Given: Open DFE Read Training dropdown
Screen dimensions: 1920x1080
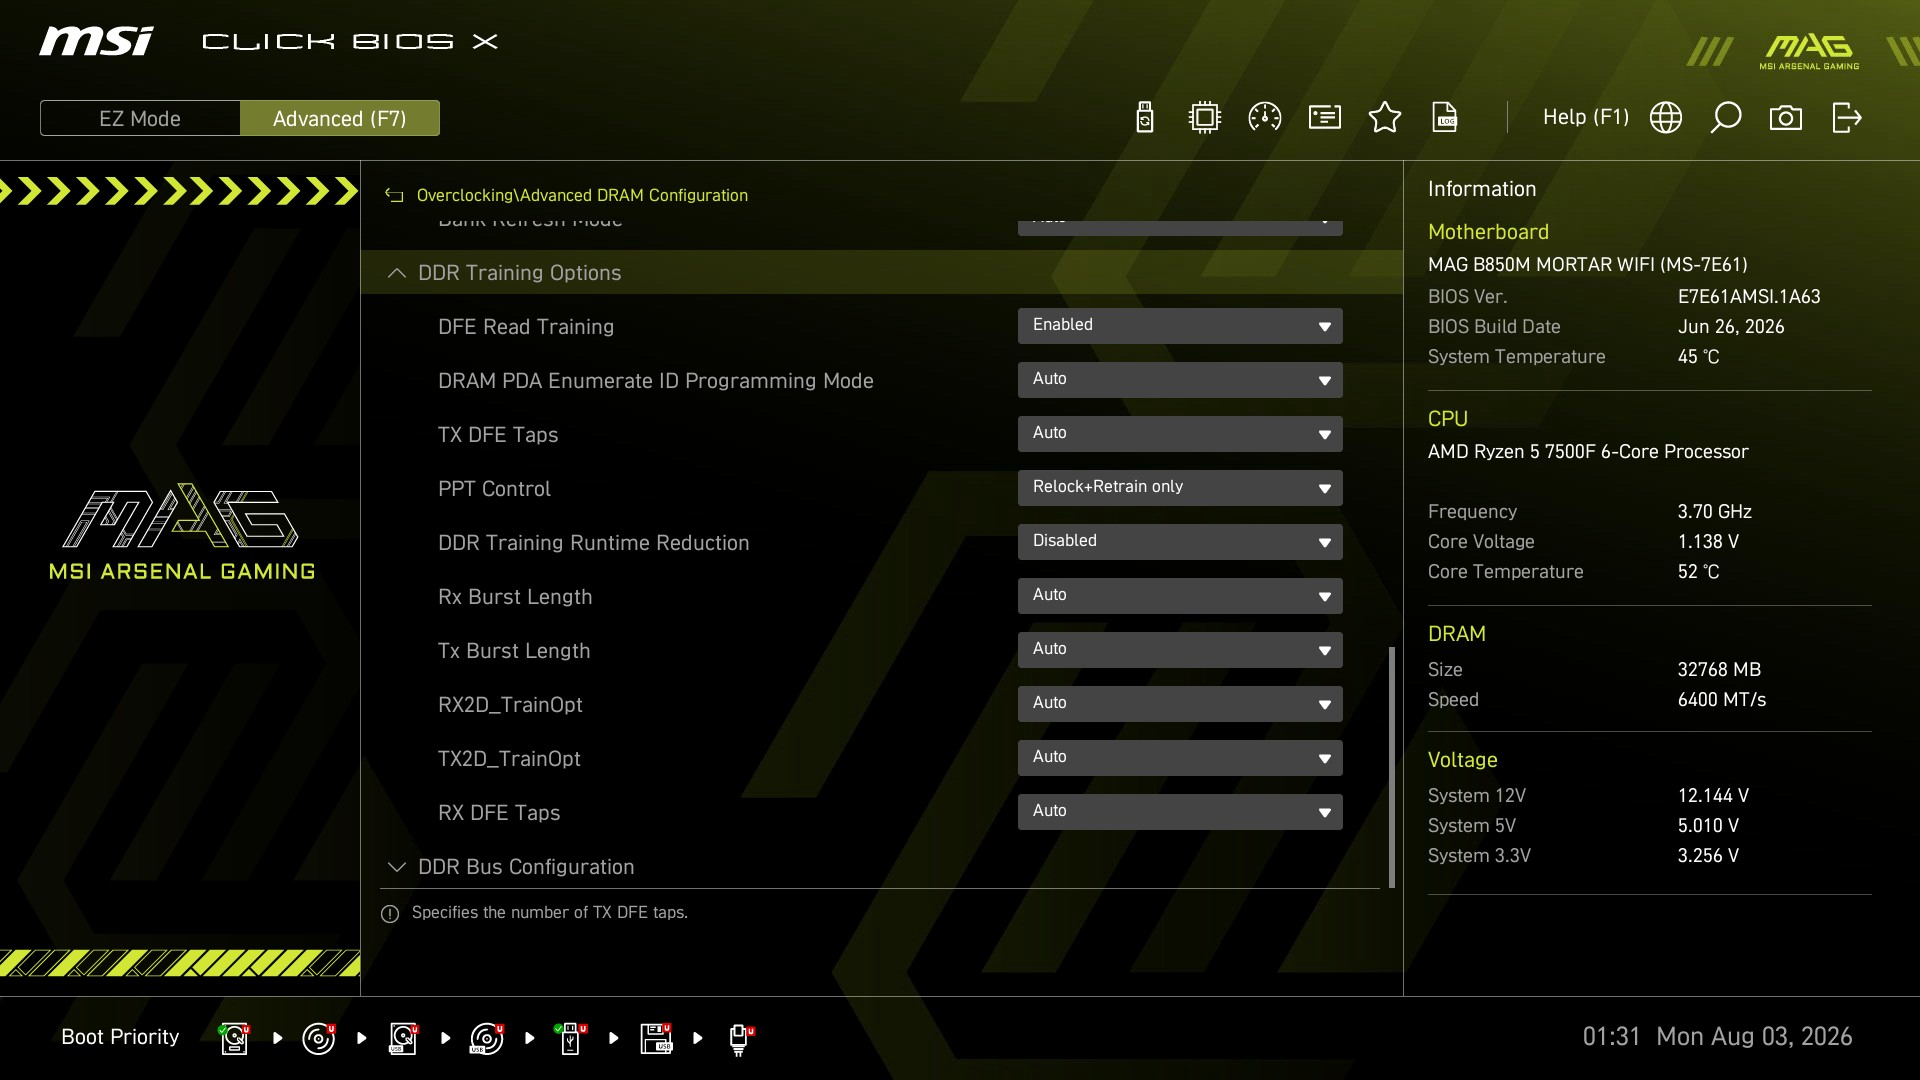Looking at the screenshot, I should [1180, 326].
